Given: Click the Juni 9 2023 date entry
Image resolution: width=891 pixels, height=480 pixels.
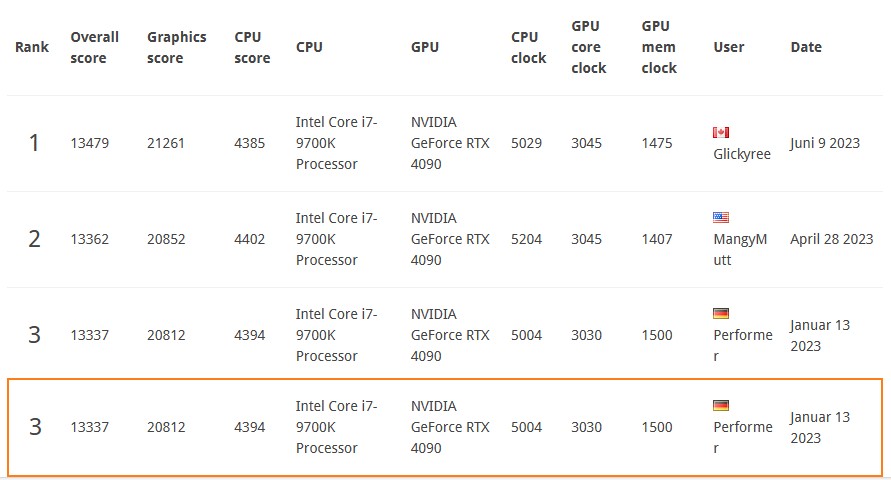Looking at the screenshot, I should tap(825, 143).
